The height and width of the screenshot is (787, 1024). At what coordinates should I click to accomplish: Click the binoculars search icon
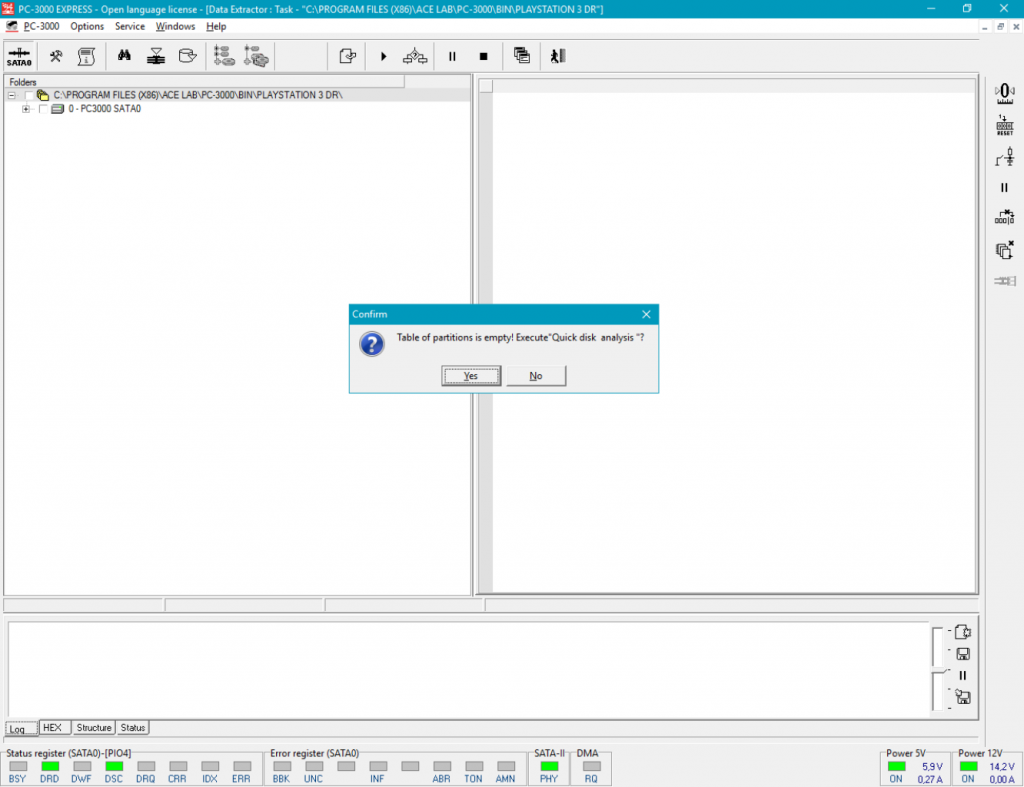(x=125, y=56)
